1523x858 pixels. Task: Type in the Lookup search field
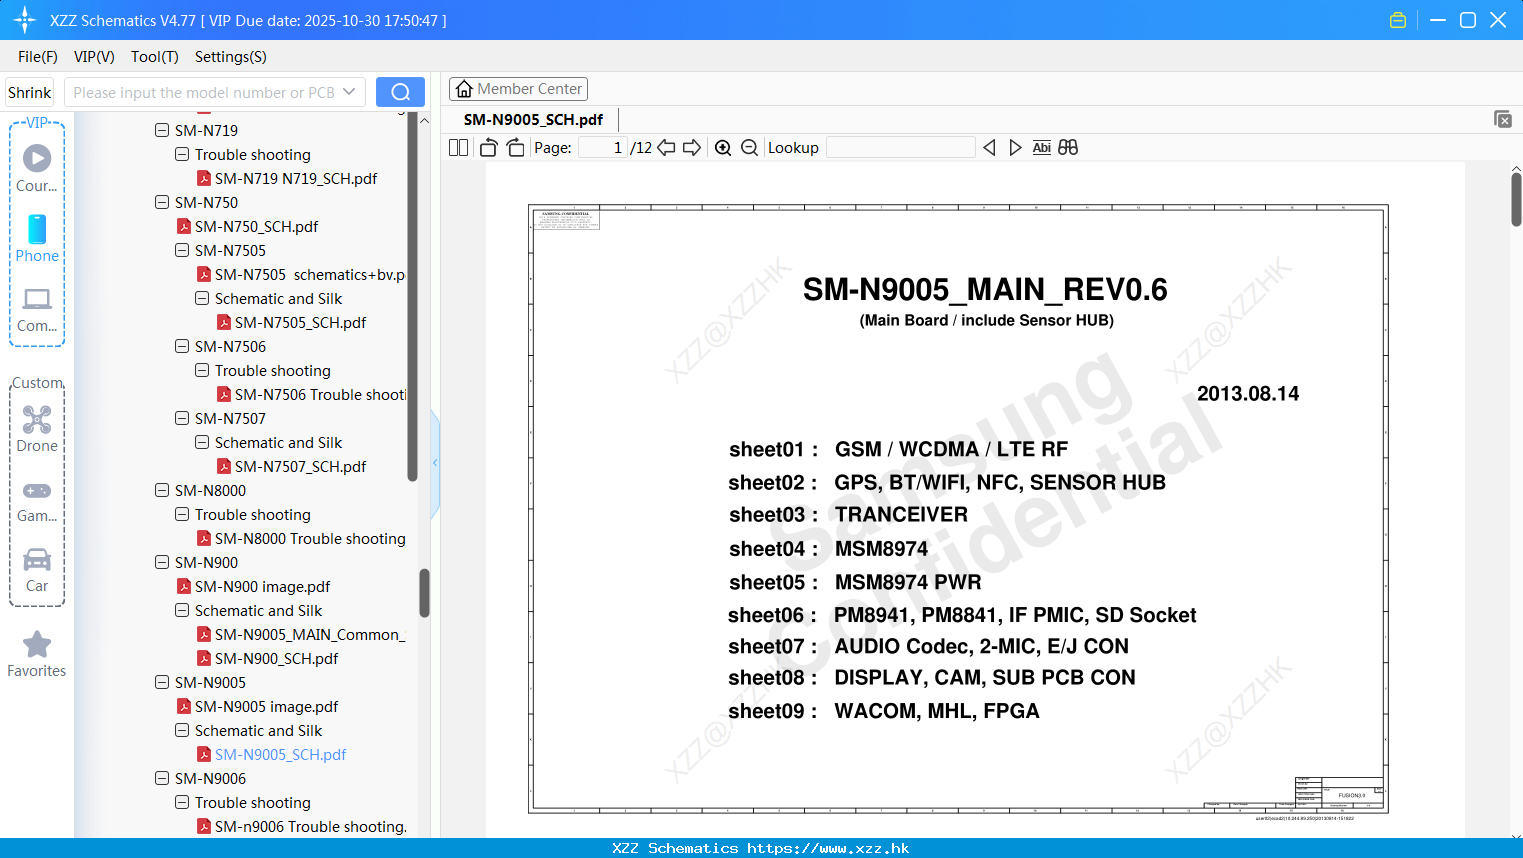click(x=899, y=147)
